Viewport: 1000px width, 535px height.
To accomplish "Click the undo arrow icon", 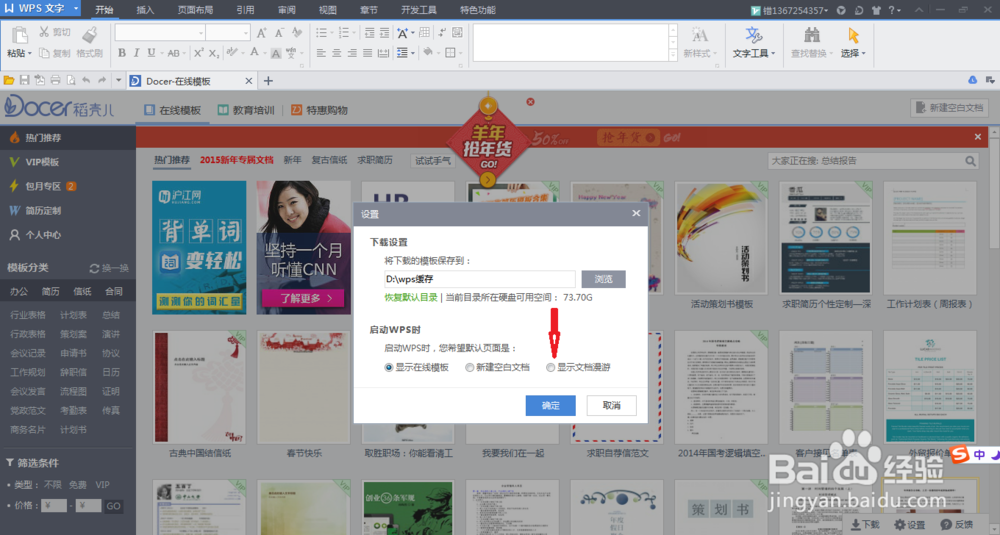I will pyautogui.click(x=86, y=80).
